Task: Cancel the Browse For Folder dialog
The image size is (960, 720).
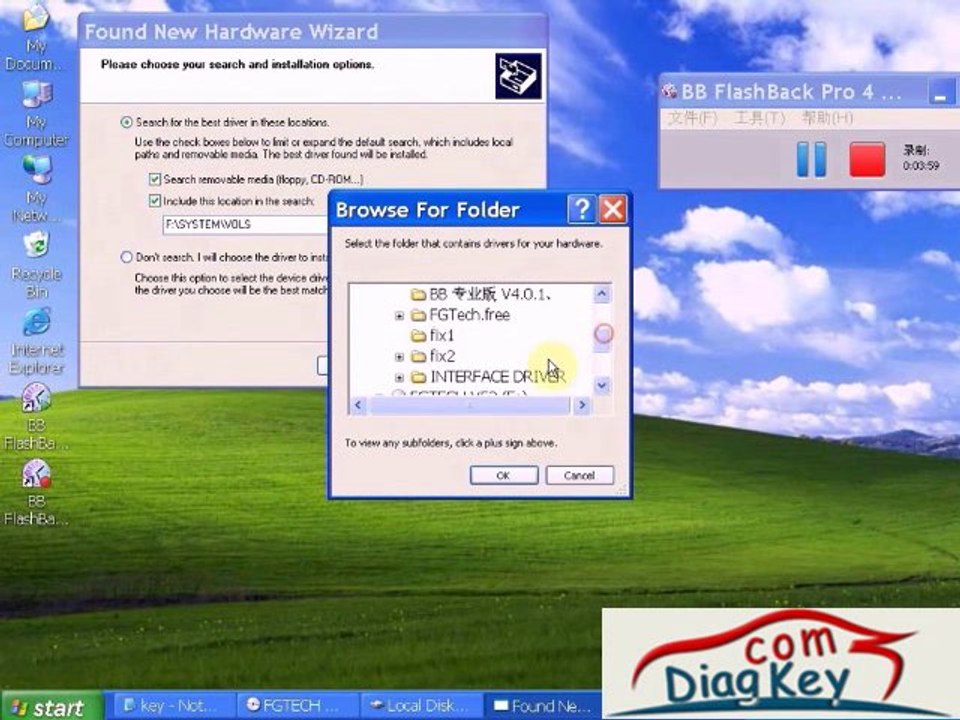Action: (579, 475)
